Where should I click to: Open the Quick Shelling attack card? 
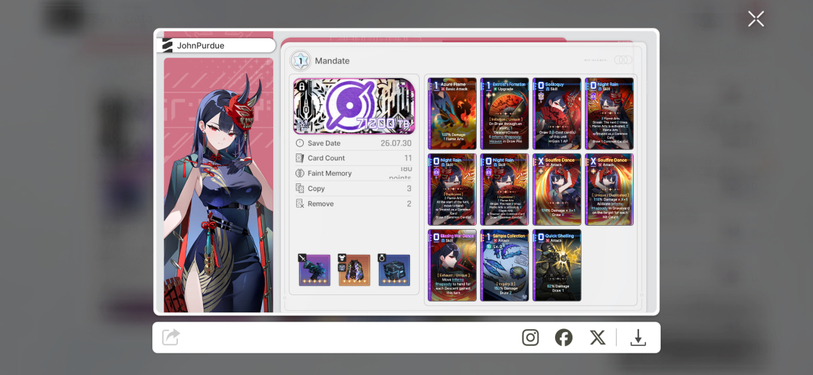557,265
